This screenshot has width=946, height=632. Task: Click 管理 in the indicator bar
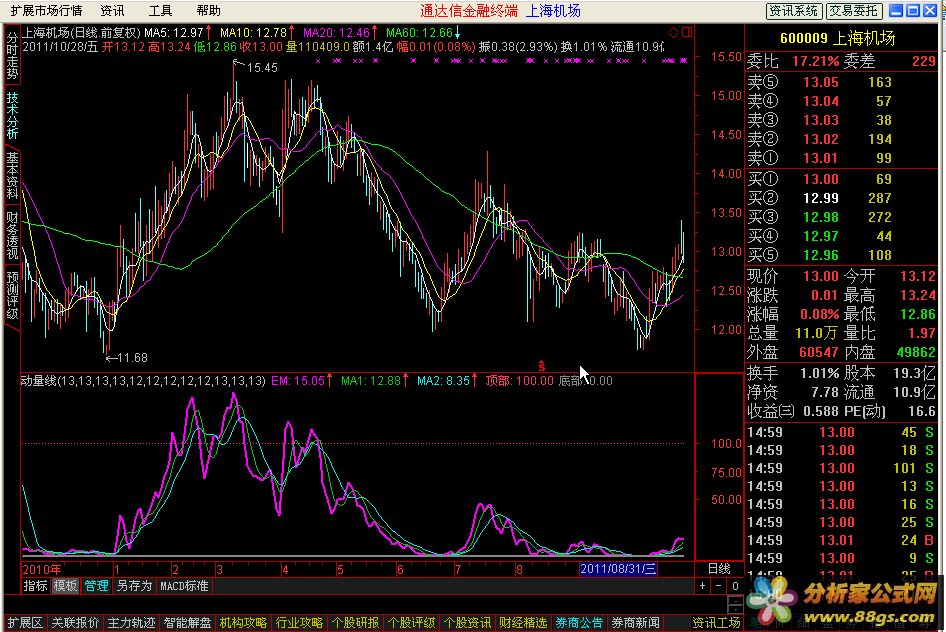97,586
